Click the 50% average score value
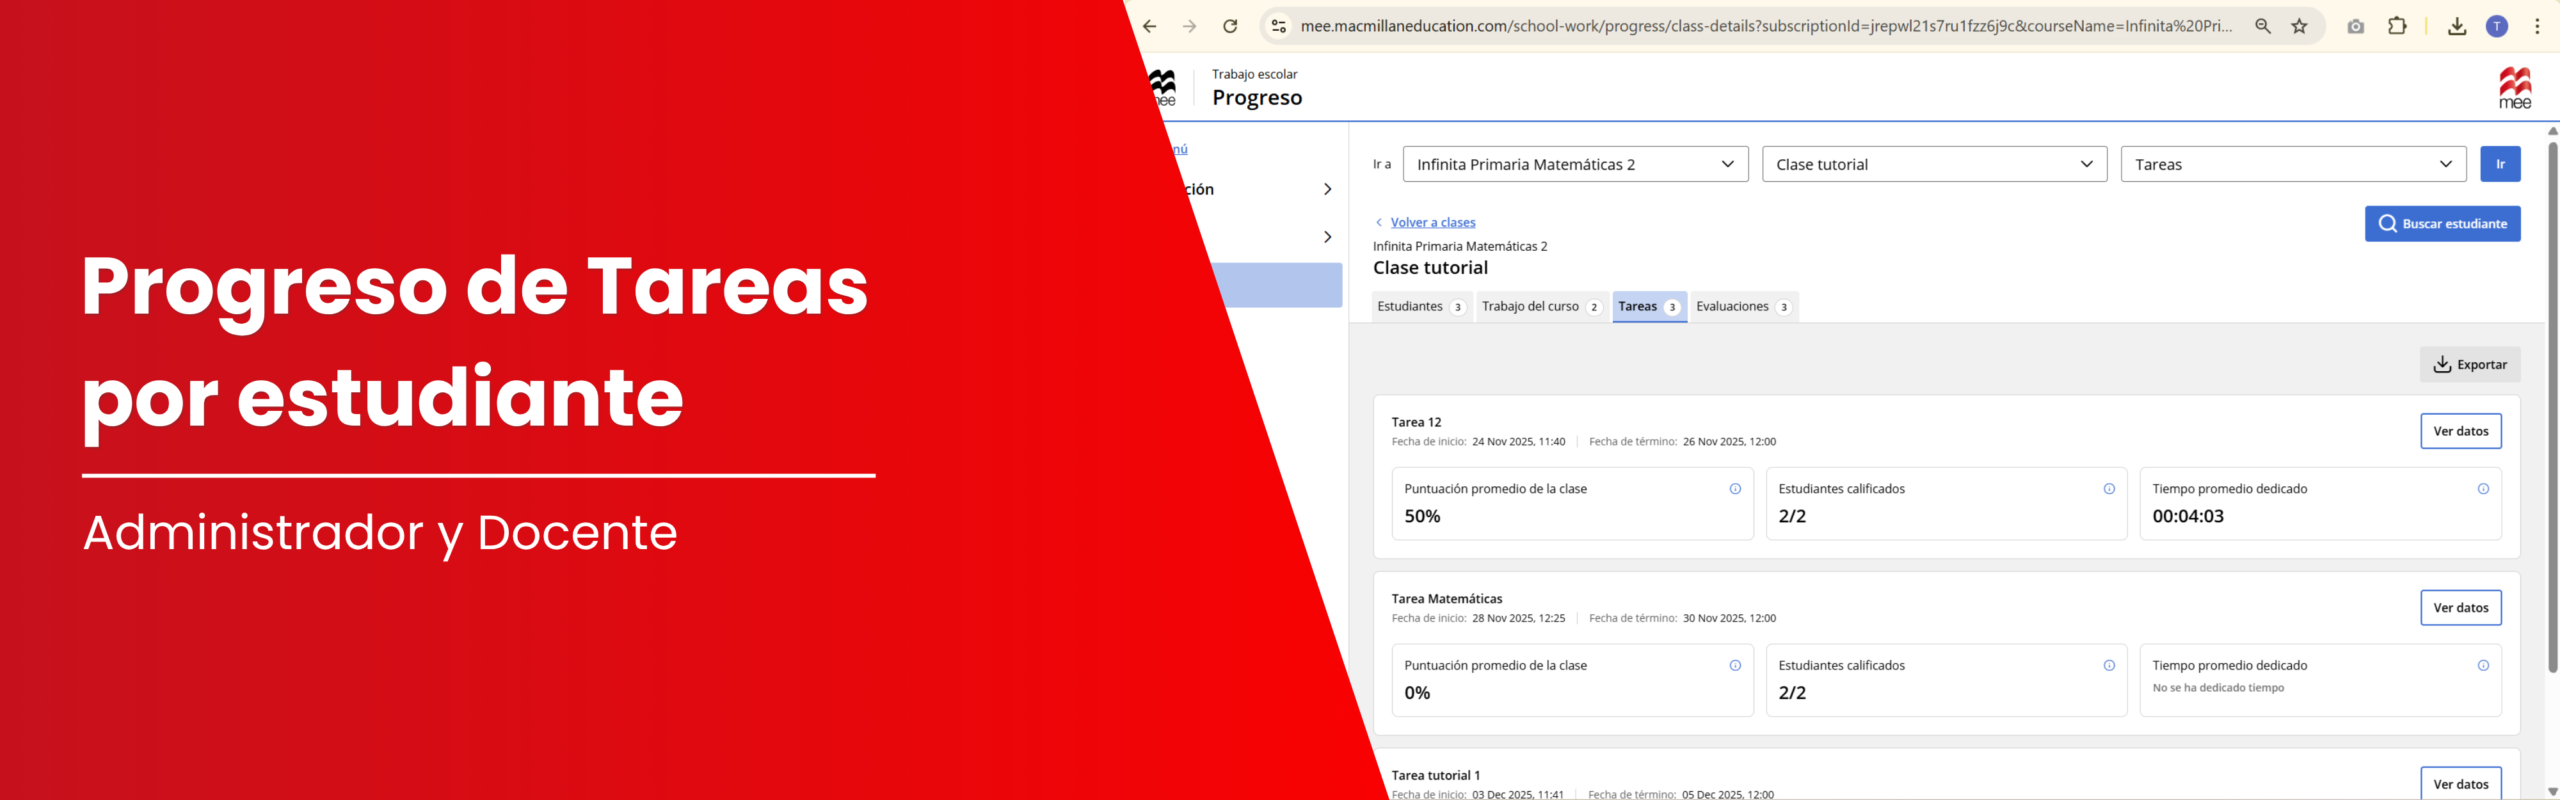2560x800 pixels. pos(1422,517)
